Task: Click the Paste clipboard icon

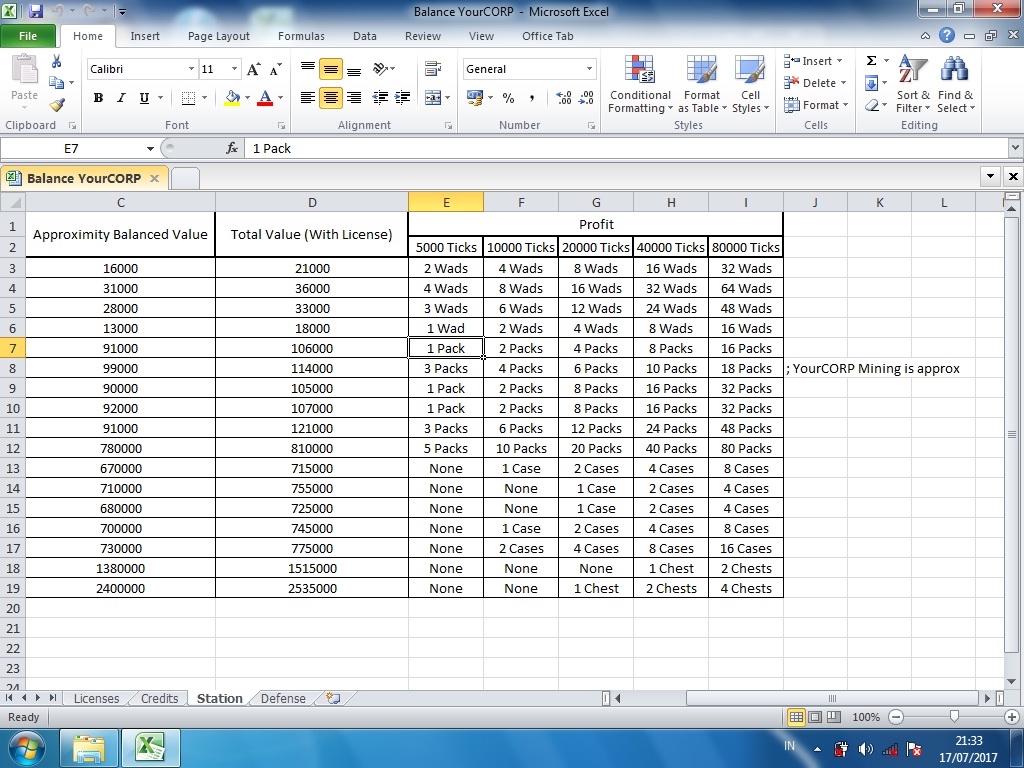Action: 25,70
